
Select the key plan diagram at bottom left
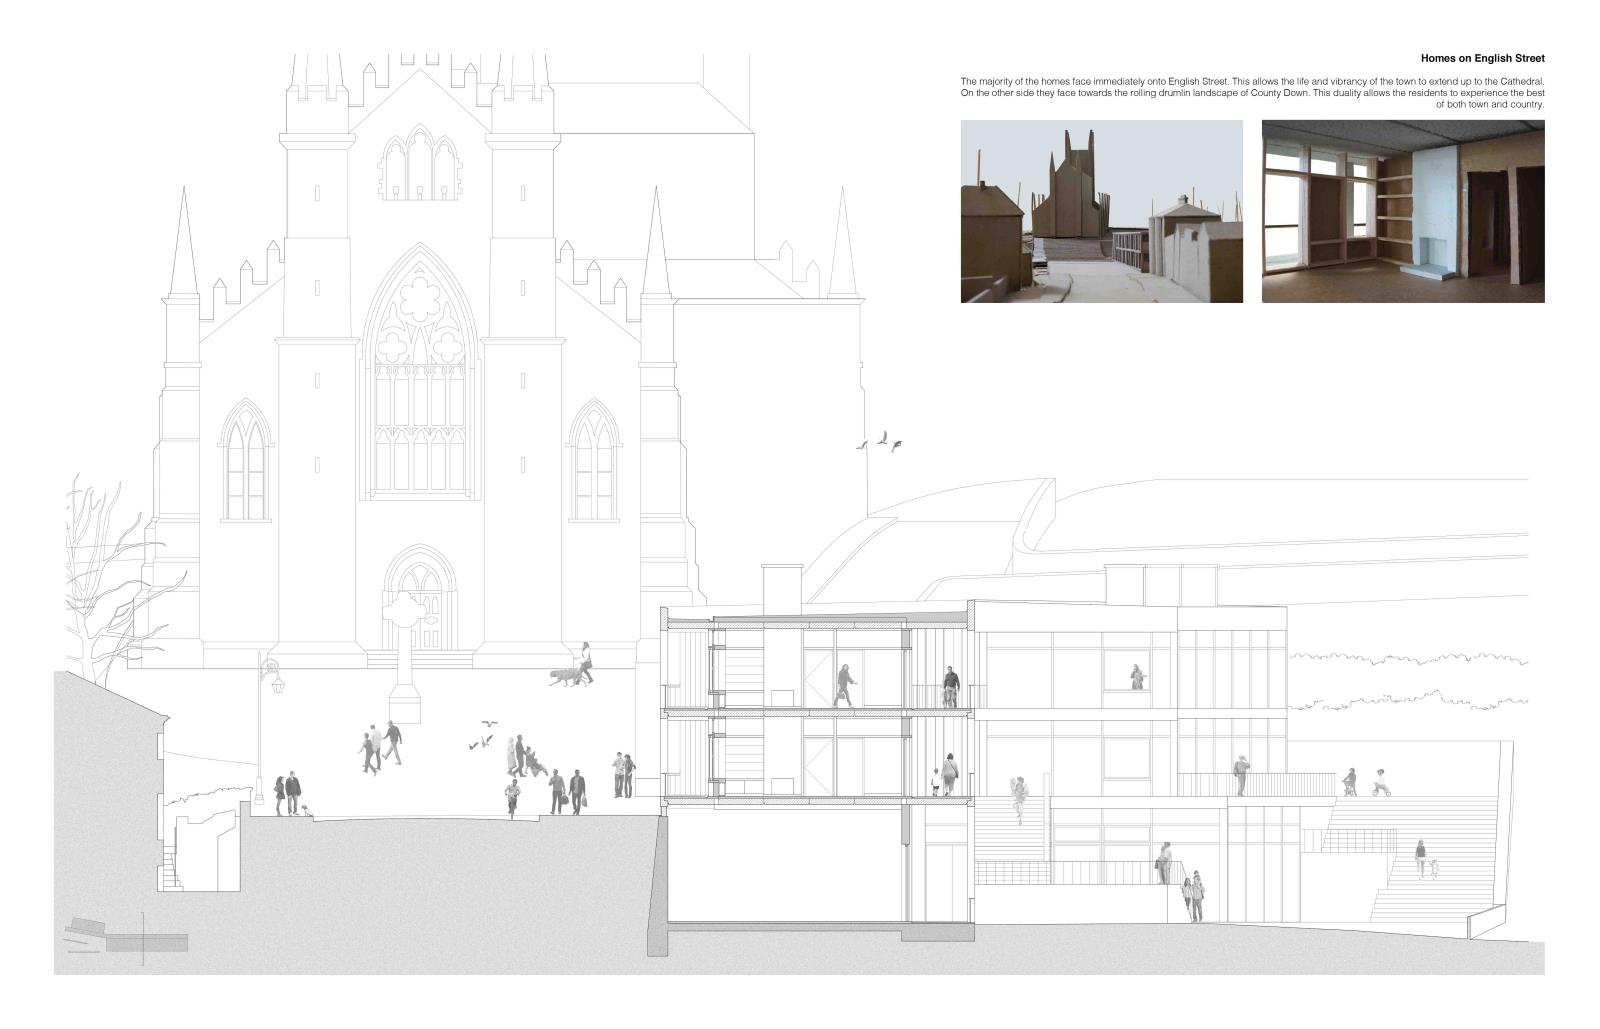pyautogui.click(x=126, y=939)
